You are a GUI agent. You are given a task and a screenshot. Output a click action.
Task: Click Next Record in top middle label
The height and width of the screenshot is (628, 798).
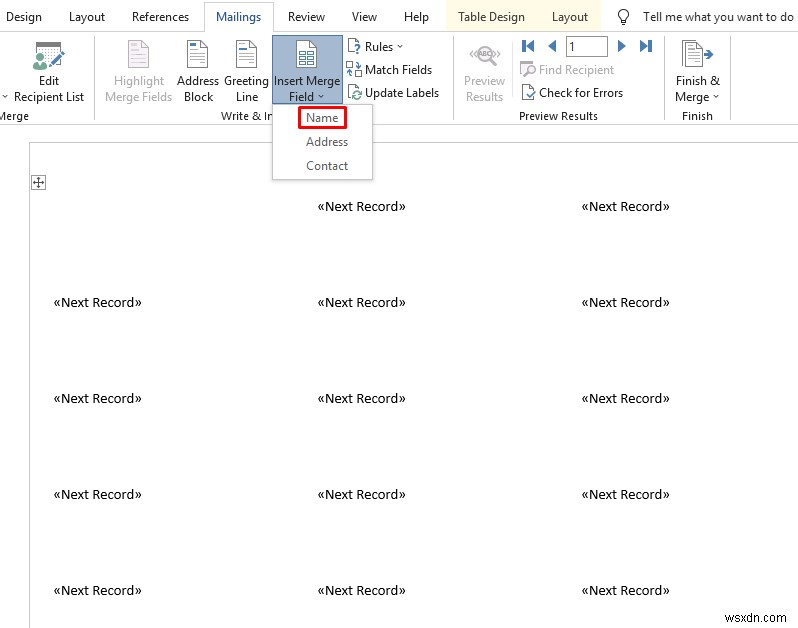coord(361,206)
